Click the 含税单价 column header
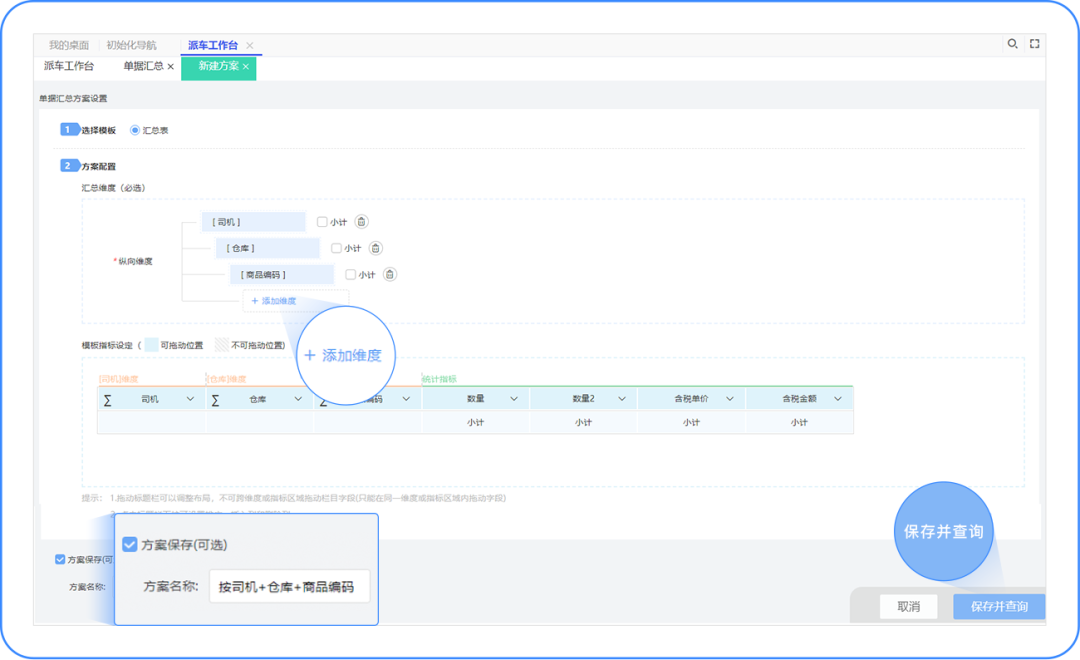 click(x=692, y=399)
